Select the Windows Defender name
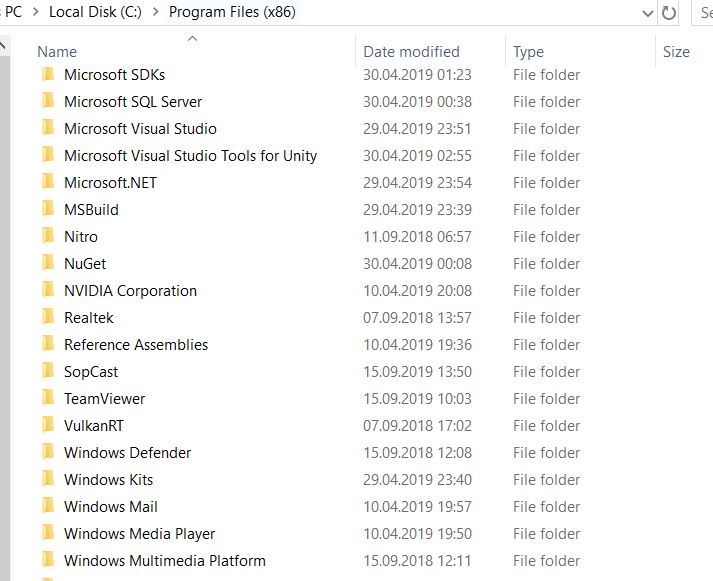This screenshot has height=581, width=713. pyautogui.click(x=127, y=452)
